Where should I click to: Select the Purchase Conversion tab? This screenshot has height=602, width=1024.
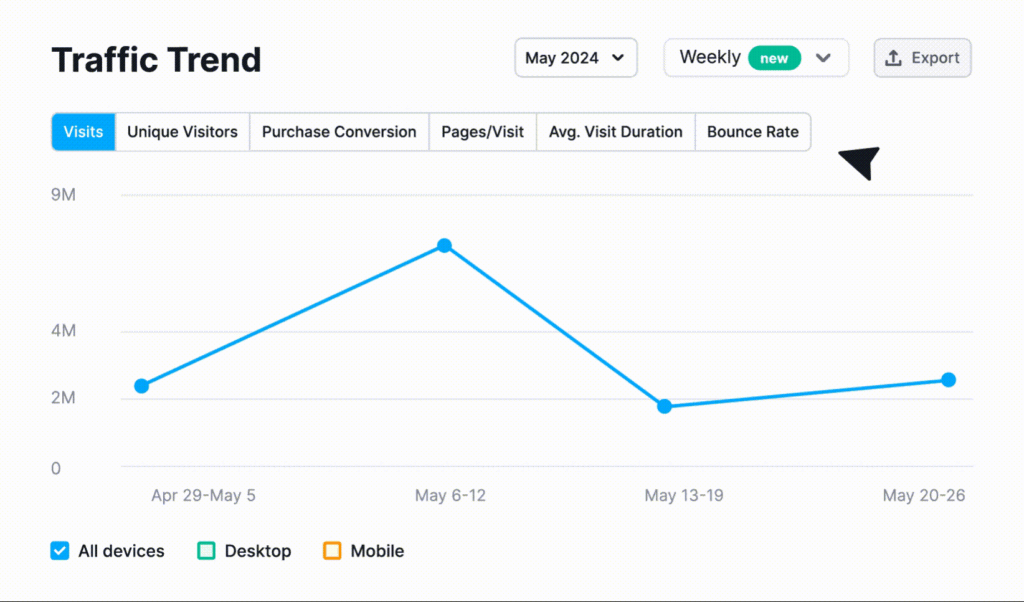click(x=339, y=132)
